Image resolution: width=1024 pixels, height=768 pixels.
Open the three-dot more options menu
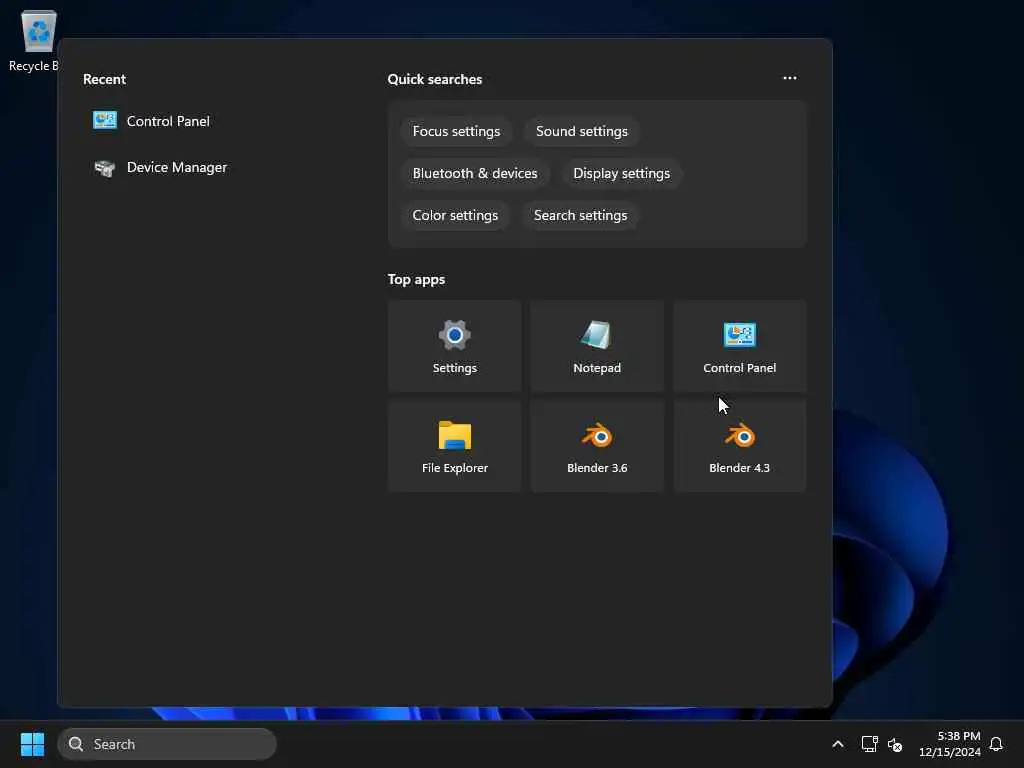pos(790,78)
